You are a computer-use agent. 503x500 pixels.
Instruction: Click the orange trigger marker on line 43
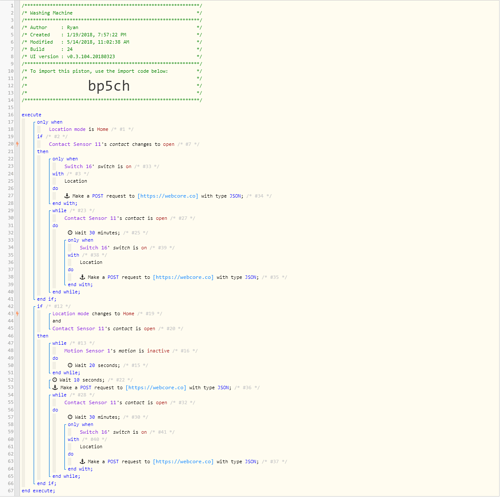(x=17, y=314)
